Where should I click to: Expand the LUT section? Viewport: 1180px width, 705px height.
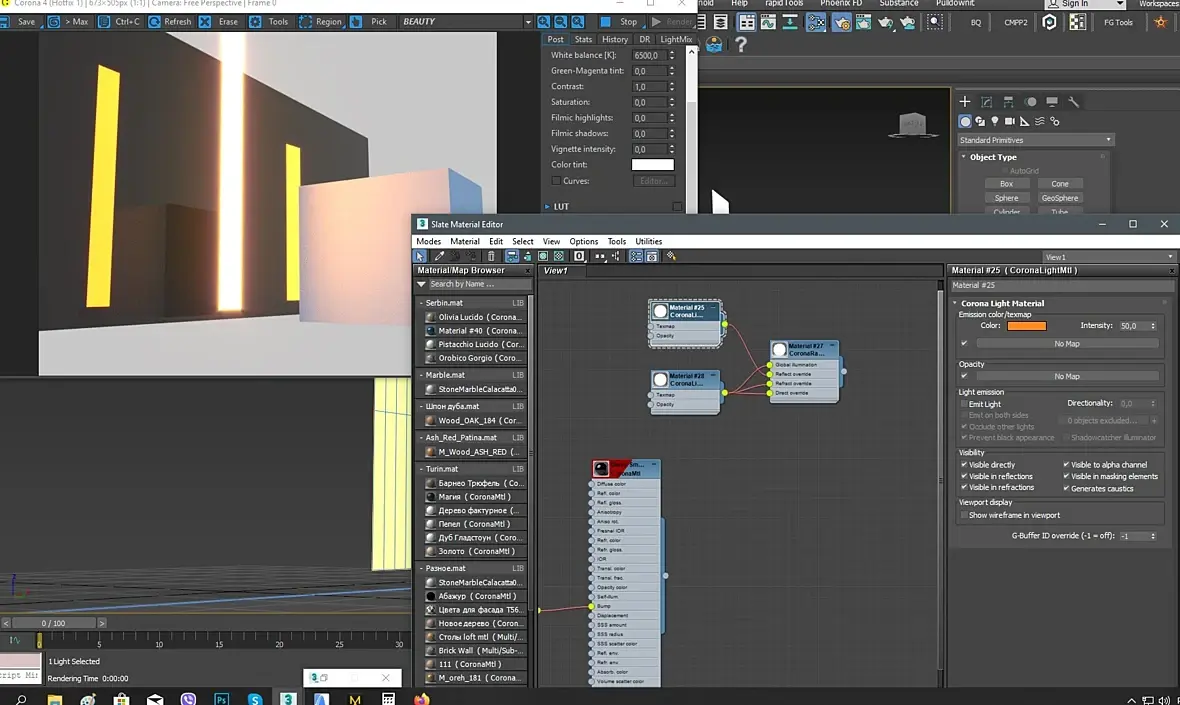(547, 206)
